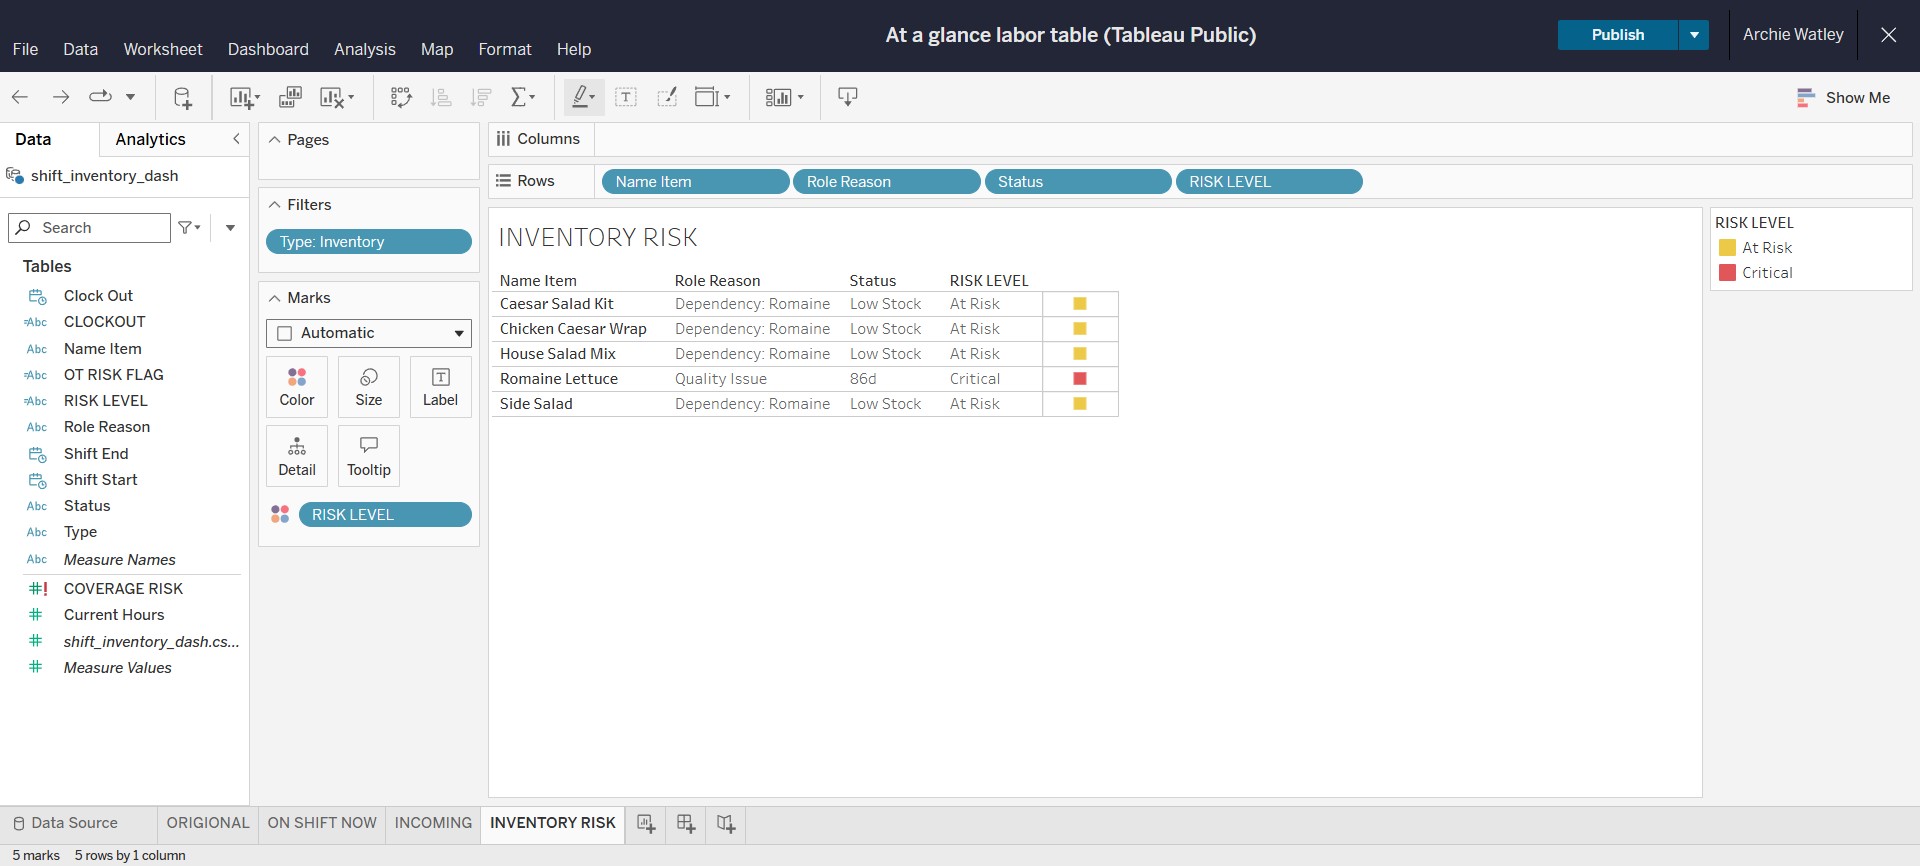Click the Replay Animation icon
The height and width of the screenshot is (866, 1920).
(100, 97)
